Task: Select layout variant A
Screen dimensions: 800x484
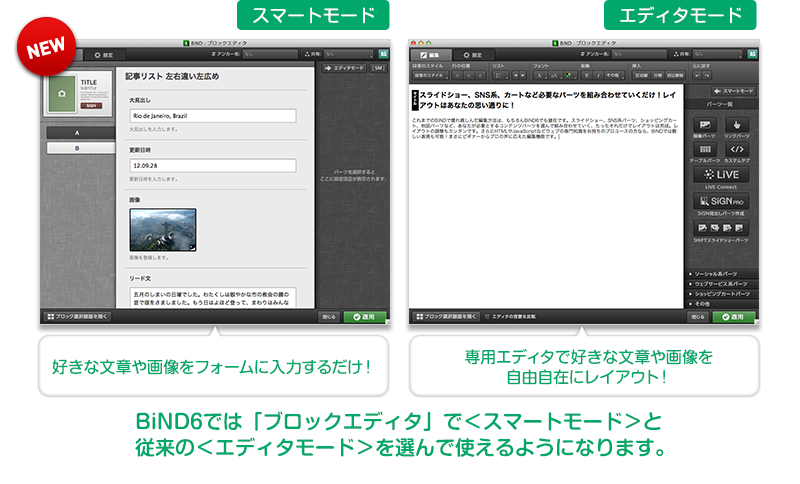Action: coord(81,133)
